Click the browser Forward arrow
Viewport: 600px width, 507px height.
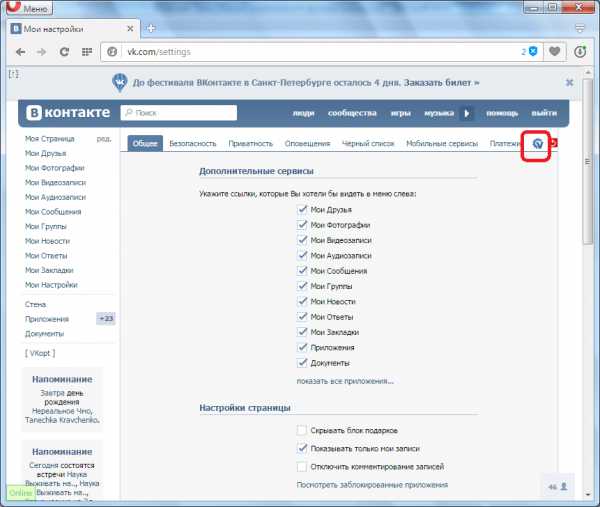(x=41, y=52)
